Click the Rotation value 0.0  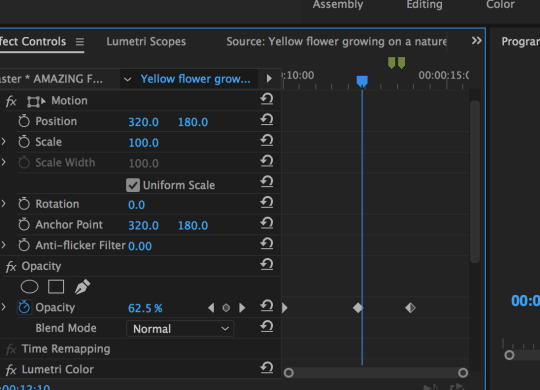click(136, 205)
